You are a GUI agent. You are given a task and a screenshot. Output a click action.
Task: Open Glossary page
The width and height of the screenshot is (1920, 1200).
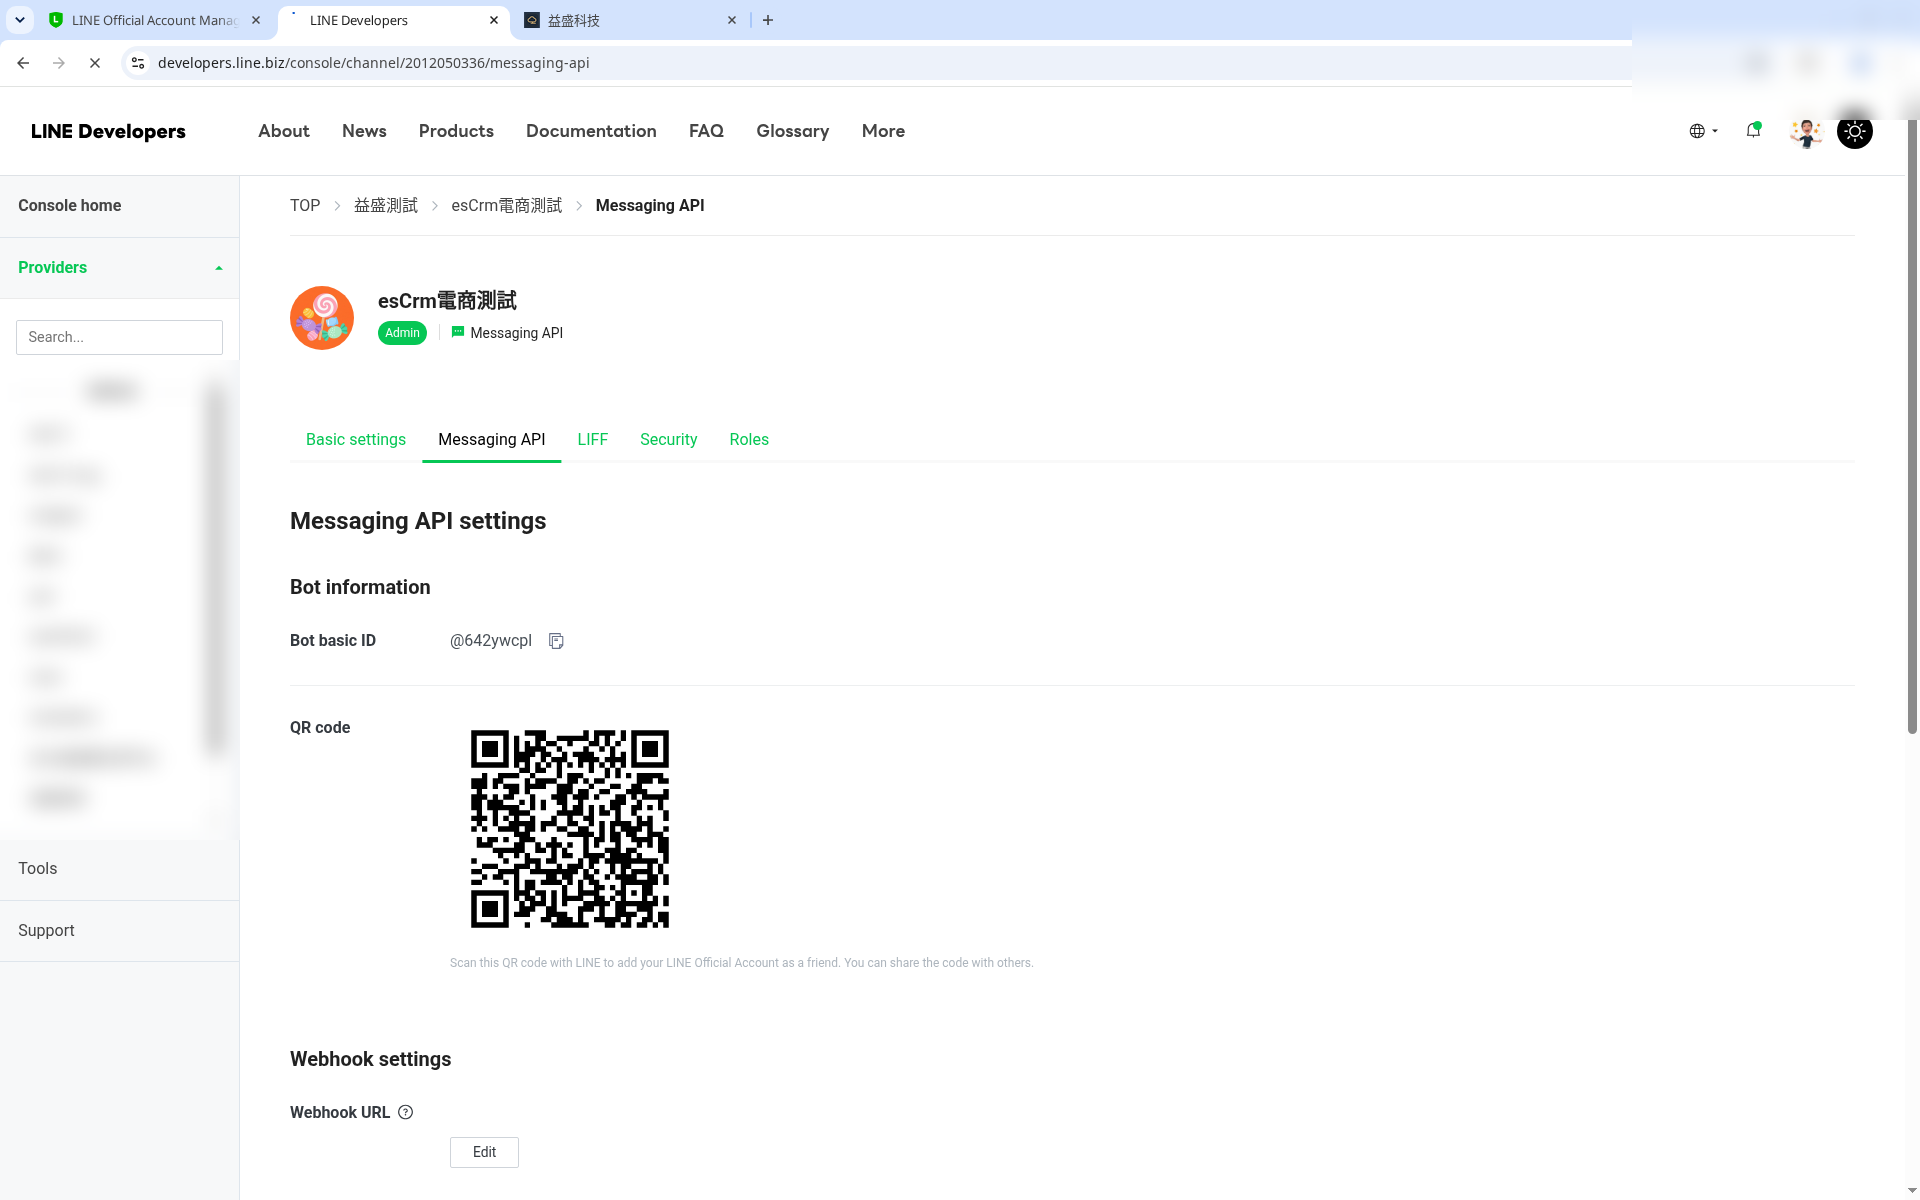793,131
